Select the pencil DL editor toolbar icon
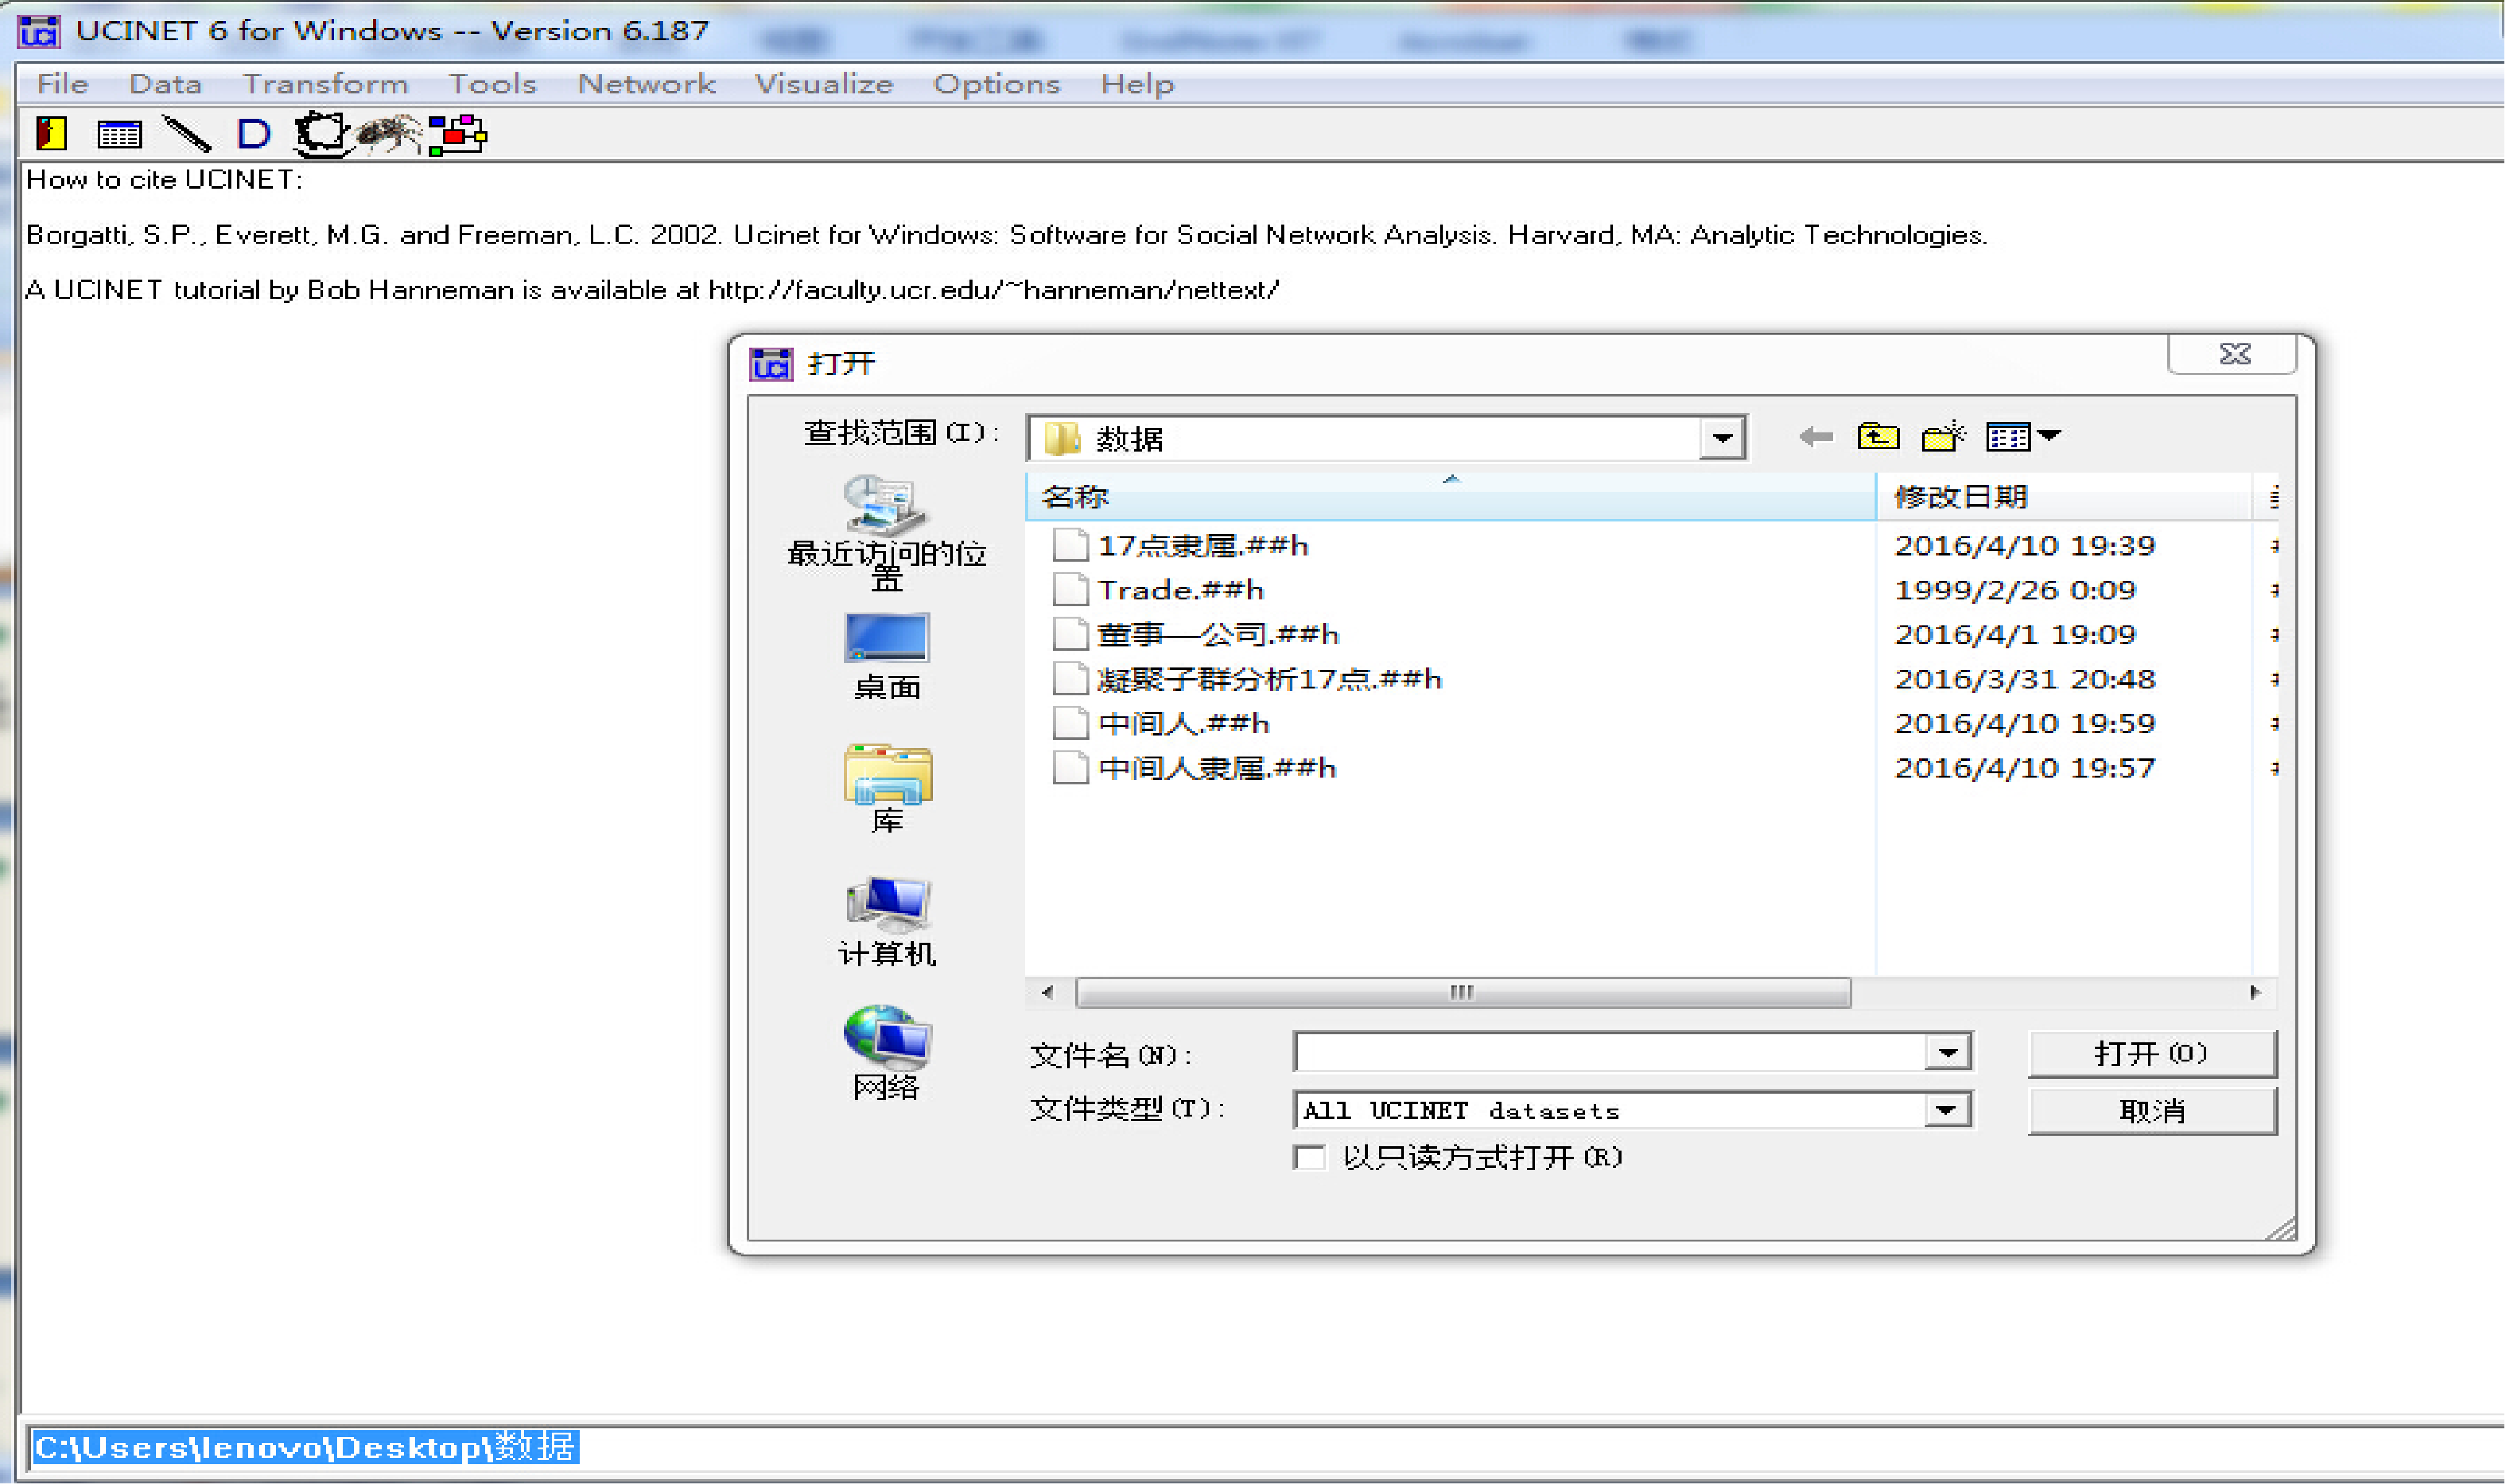The image size is (2505, 1484). click(x=186, y=133)
